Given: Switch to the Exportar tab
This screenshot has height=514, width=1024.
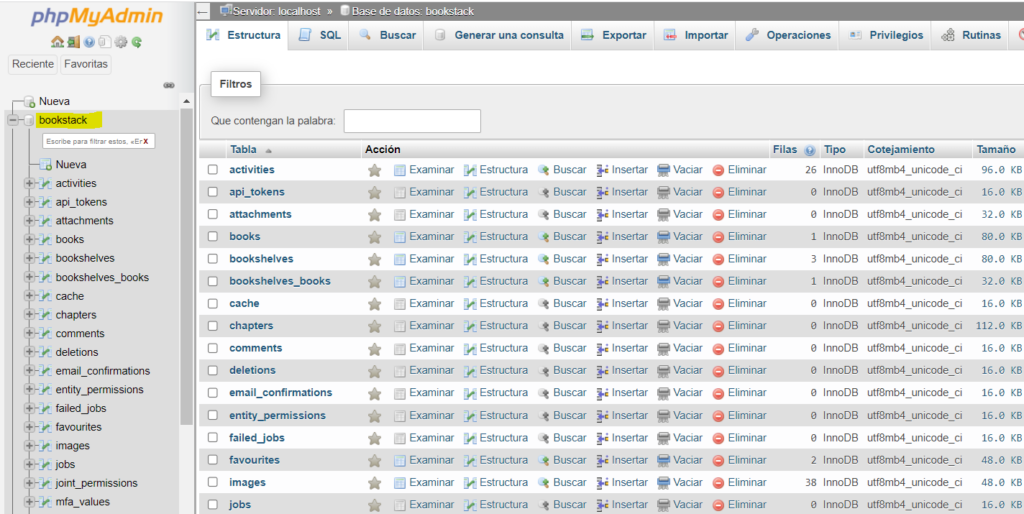Looking at the screenshot, I should point(613,35).
